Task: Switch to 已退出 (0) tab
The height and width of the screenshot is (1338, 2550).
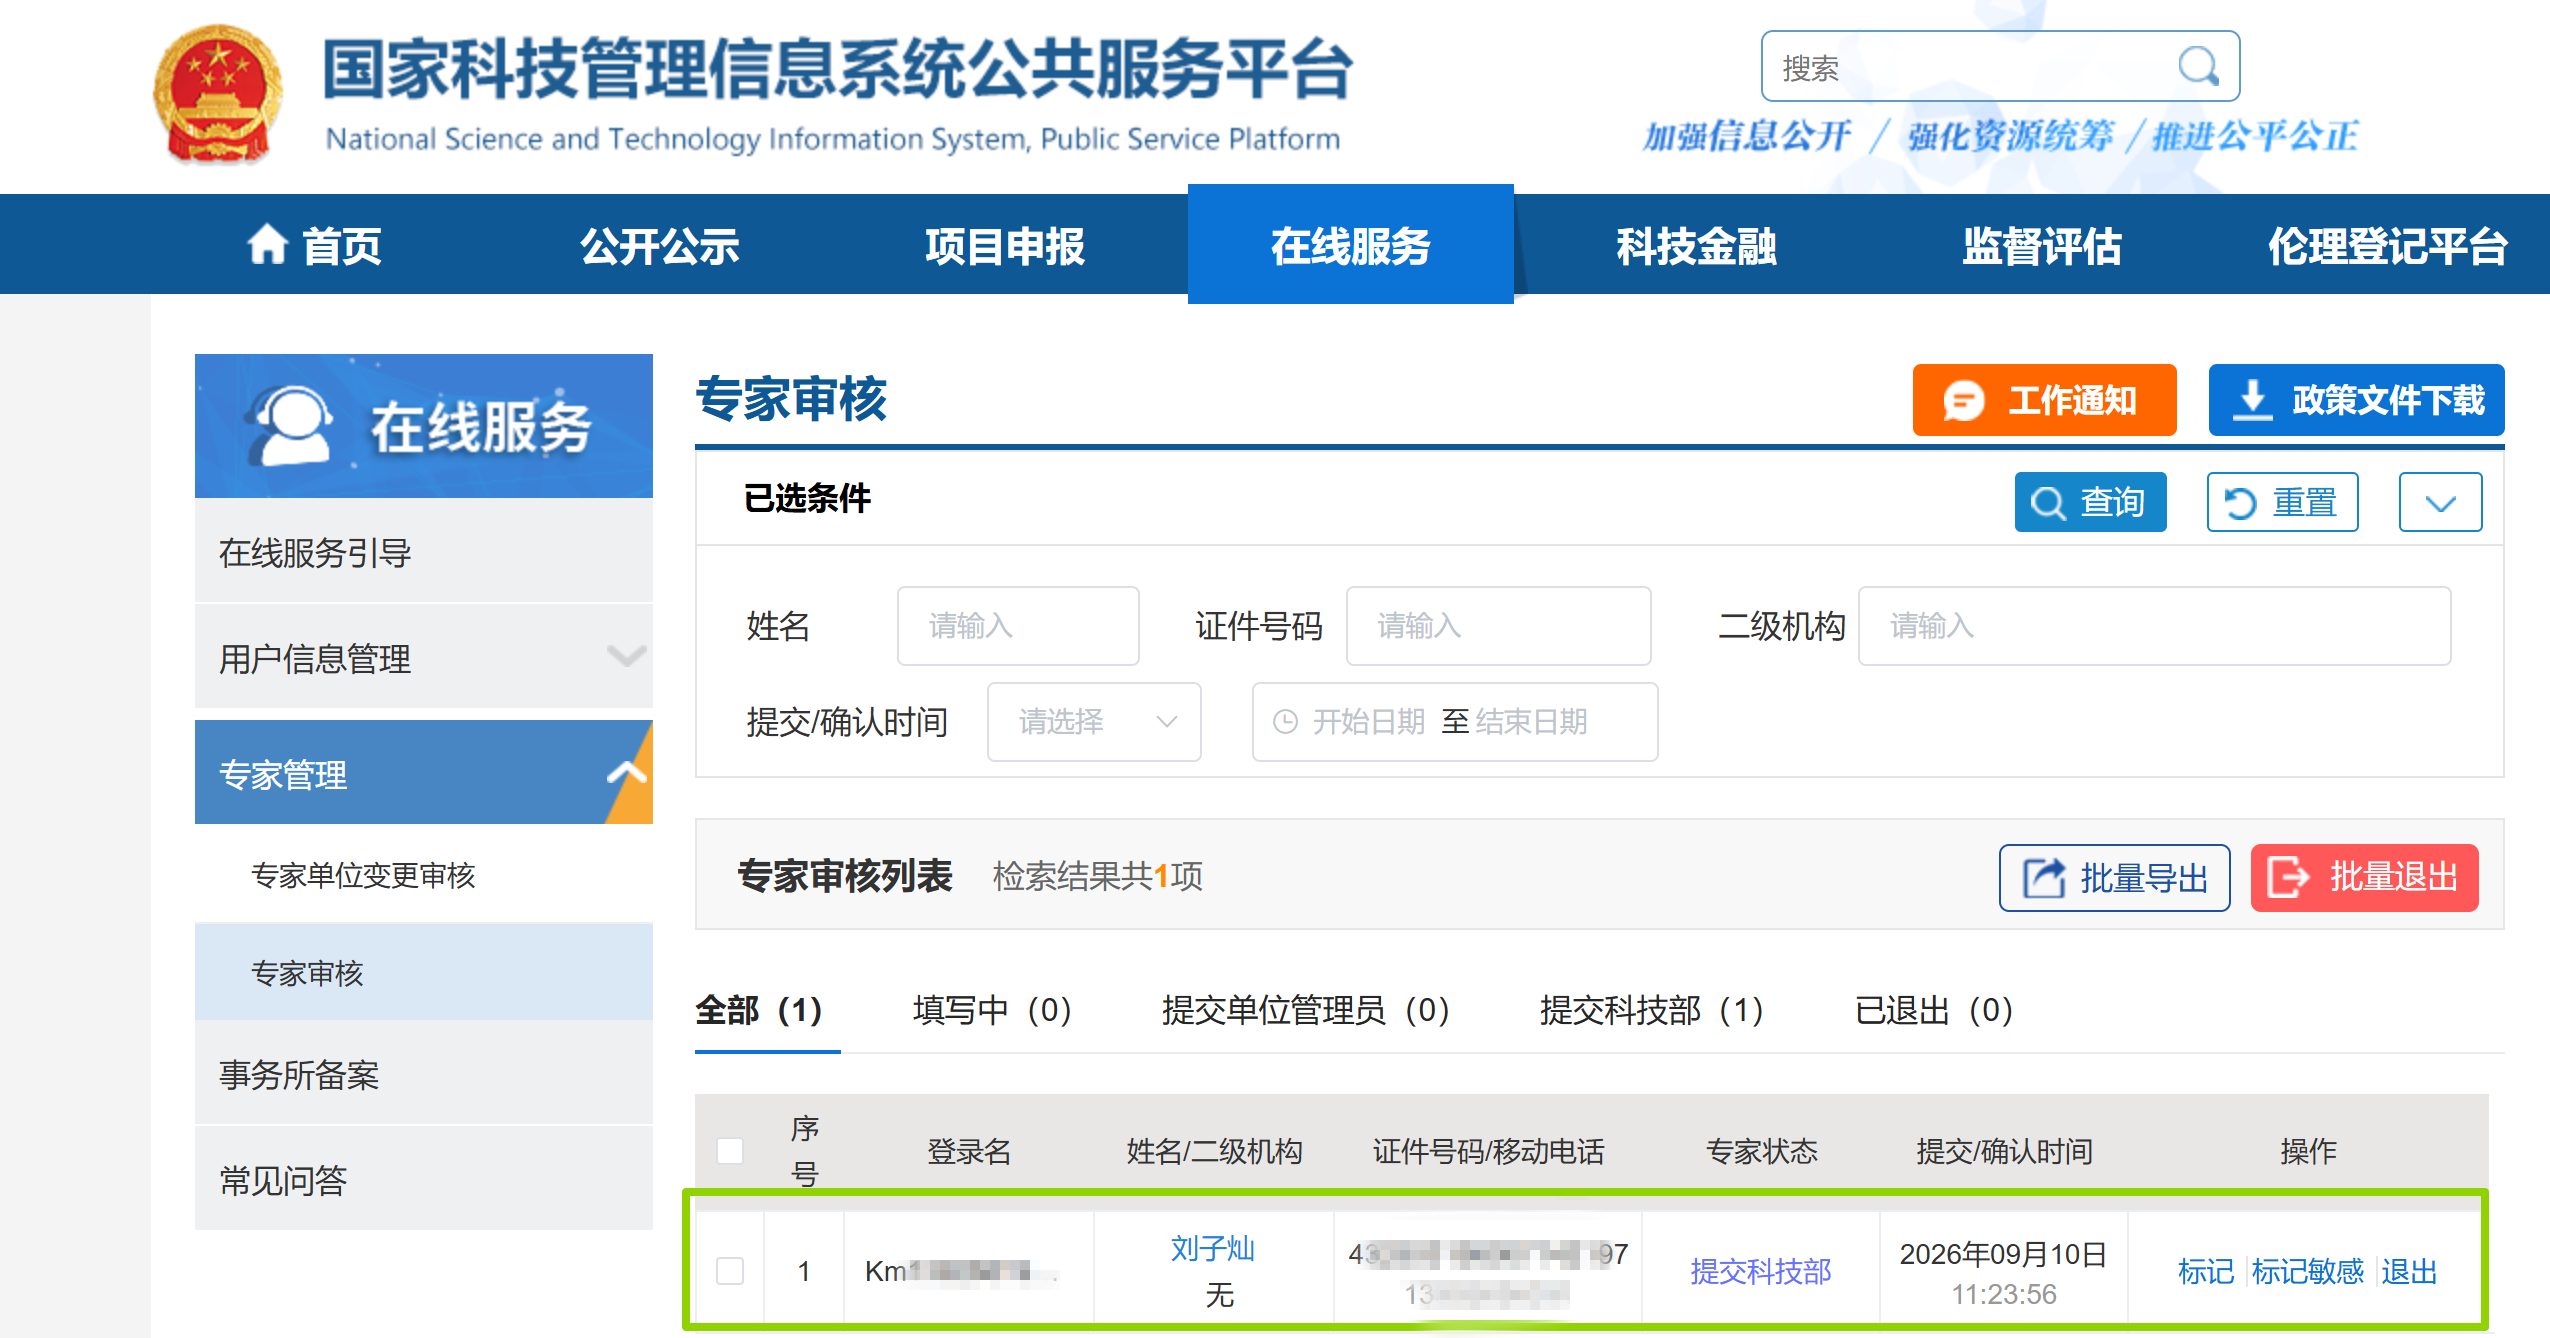Action: pyautogui.click(x=1933, y=1010)
